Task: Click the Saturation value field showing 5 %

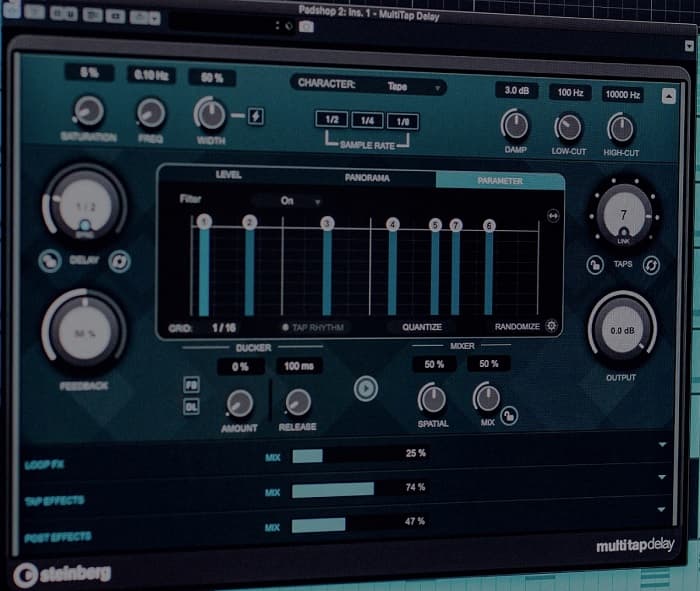Action: tap(89, 72)
